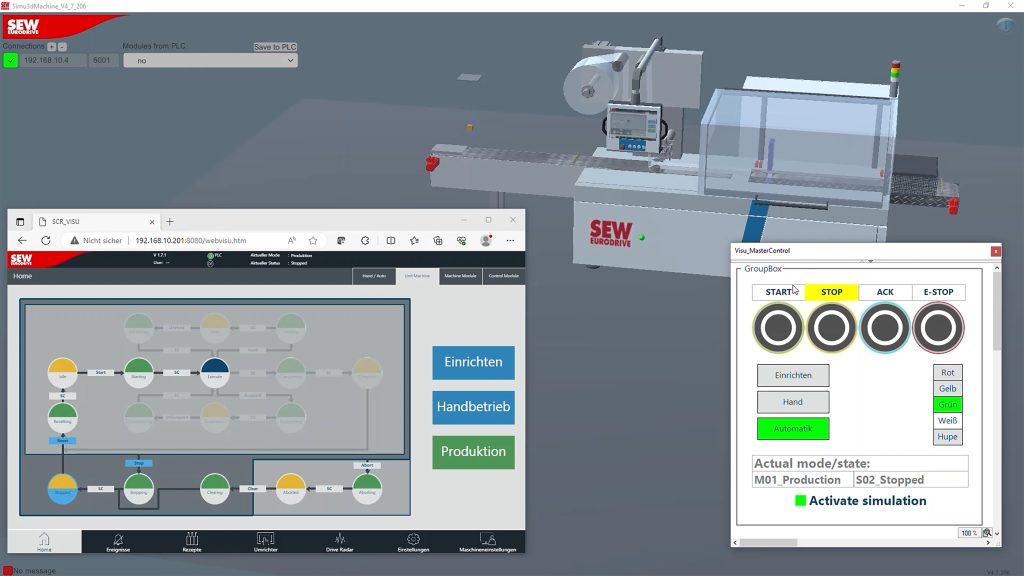This screenshot has width=1024, height=576.
Task: Open the Ereignisse bell icon
Action: click(x=119, y=539)
